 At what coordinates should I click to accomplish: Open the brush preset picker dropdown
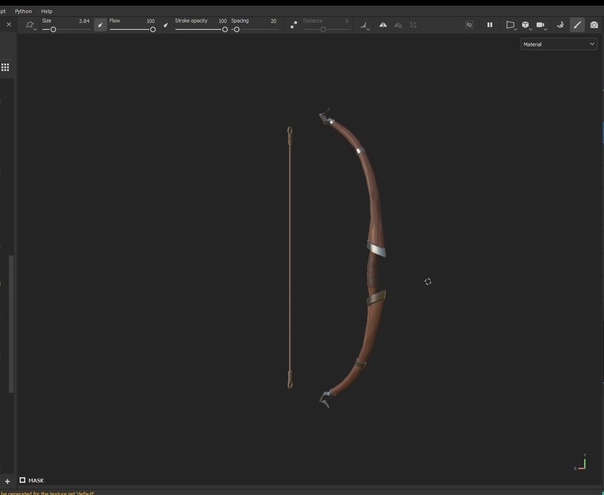pos(30,25)
